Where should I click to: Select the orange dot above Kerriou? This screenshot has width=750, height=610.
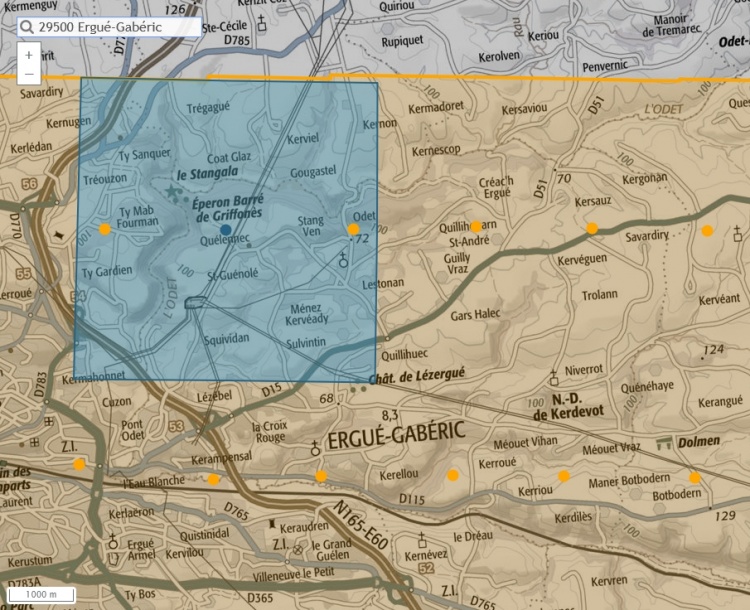pos(564,476)
